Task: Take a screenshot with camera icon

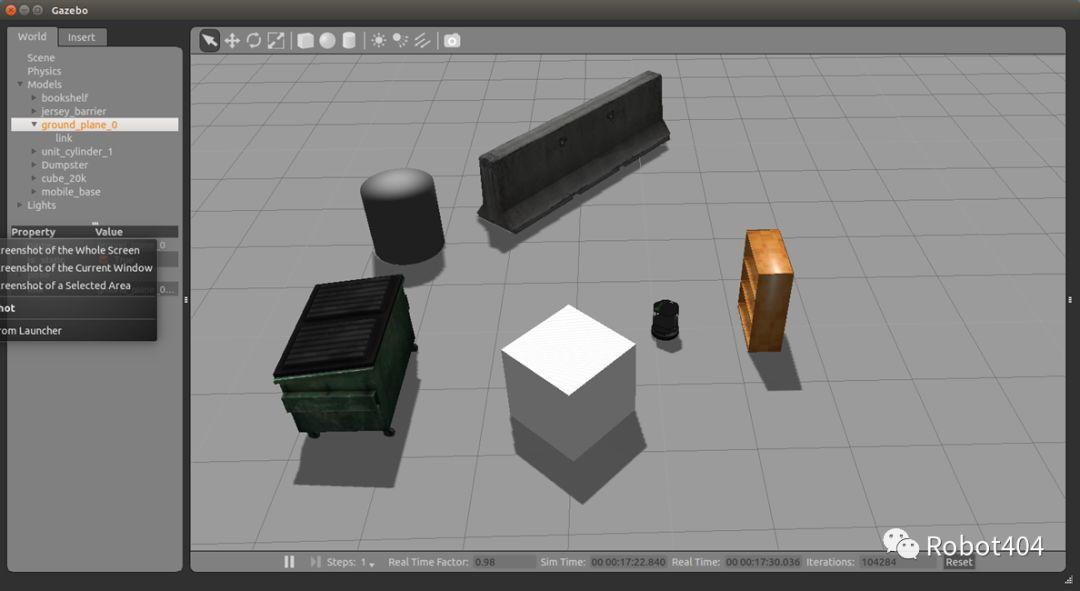Action: pyautogui.click(x=452, y=41)
